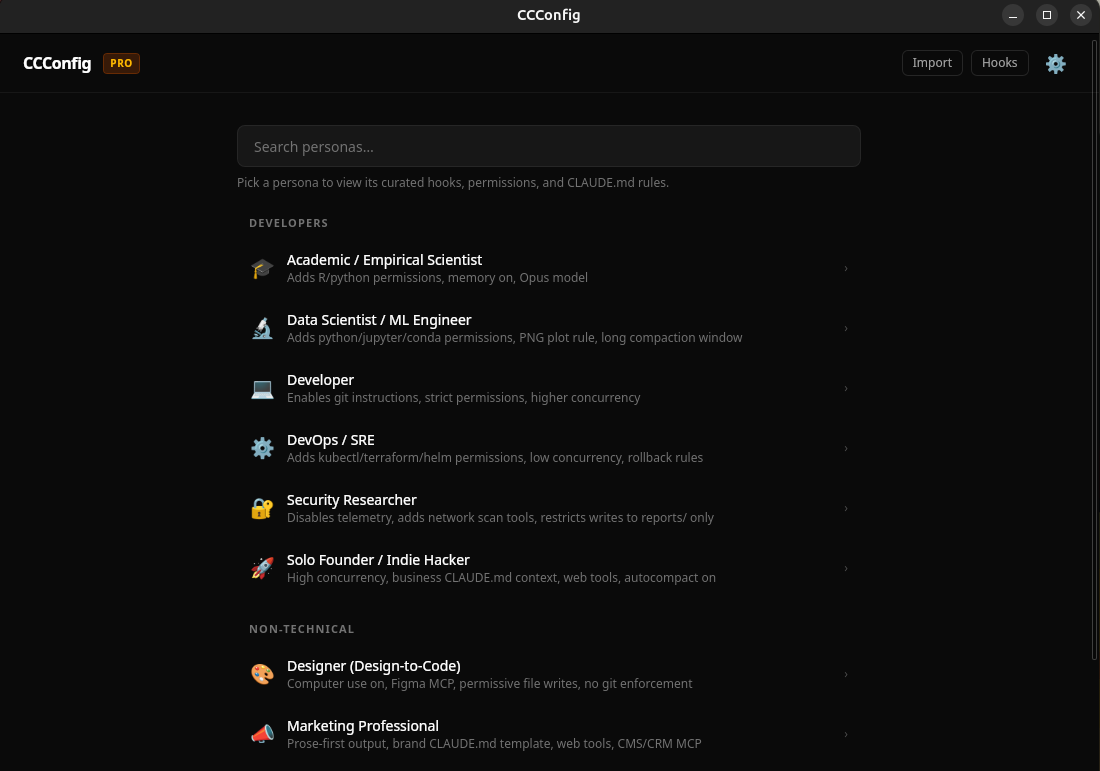
Task: Expand the Solo Founder / Indie Hacker chevron
Action: [x=846, y=568]
